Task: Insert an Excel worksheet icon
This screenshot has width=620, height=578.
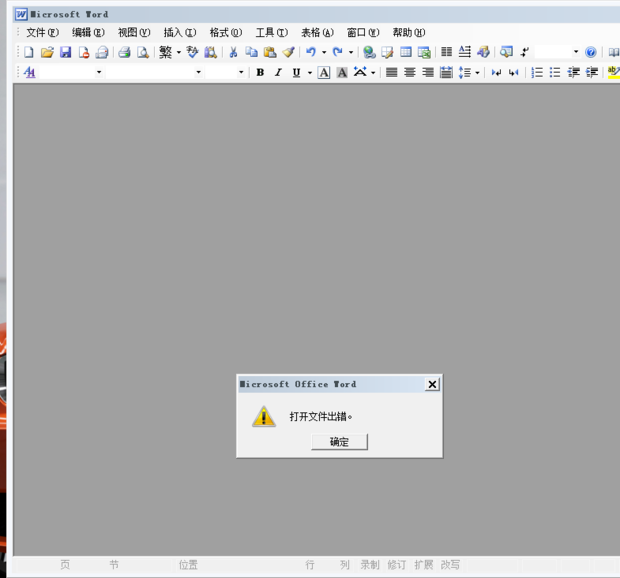Action: tap(424, 52)
